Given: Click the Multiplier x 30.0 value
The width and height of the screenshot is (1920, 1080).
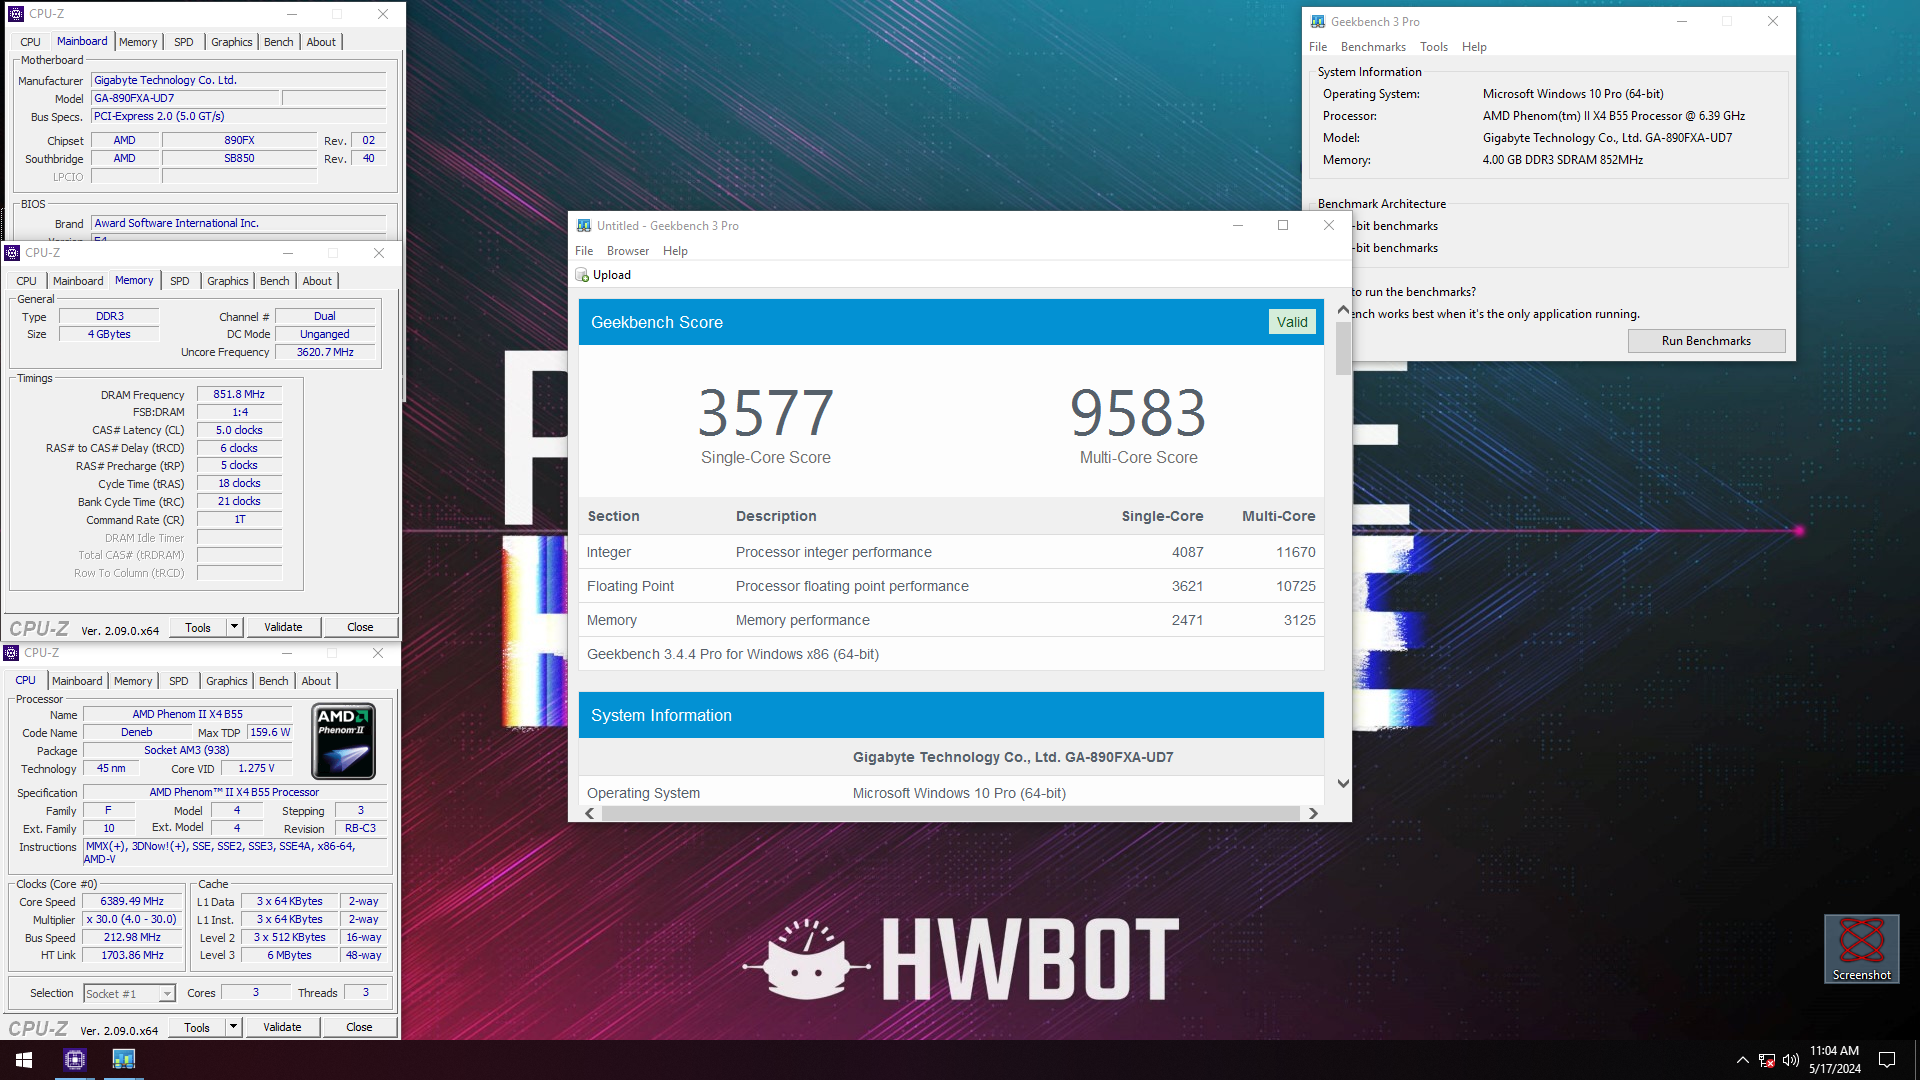Looking at the screenshot, I should tap(132, 919).
